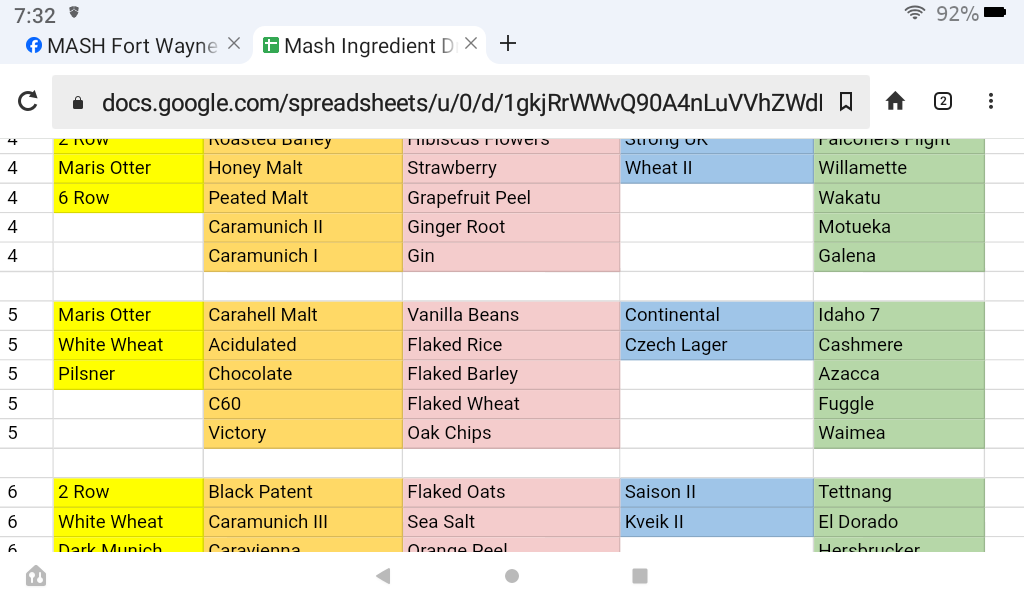
Task: Select the blue Czech Lager cell
Action: click(x=716, y=344)
